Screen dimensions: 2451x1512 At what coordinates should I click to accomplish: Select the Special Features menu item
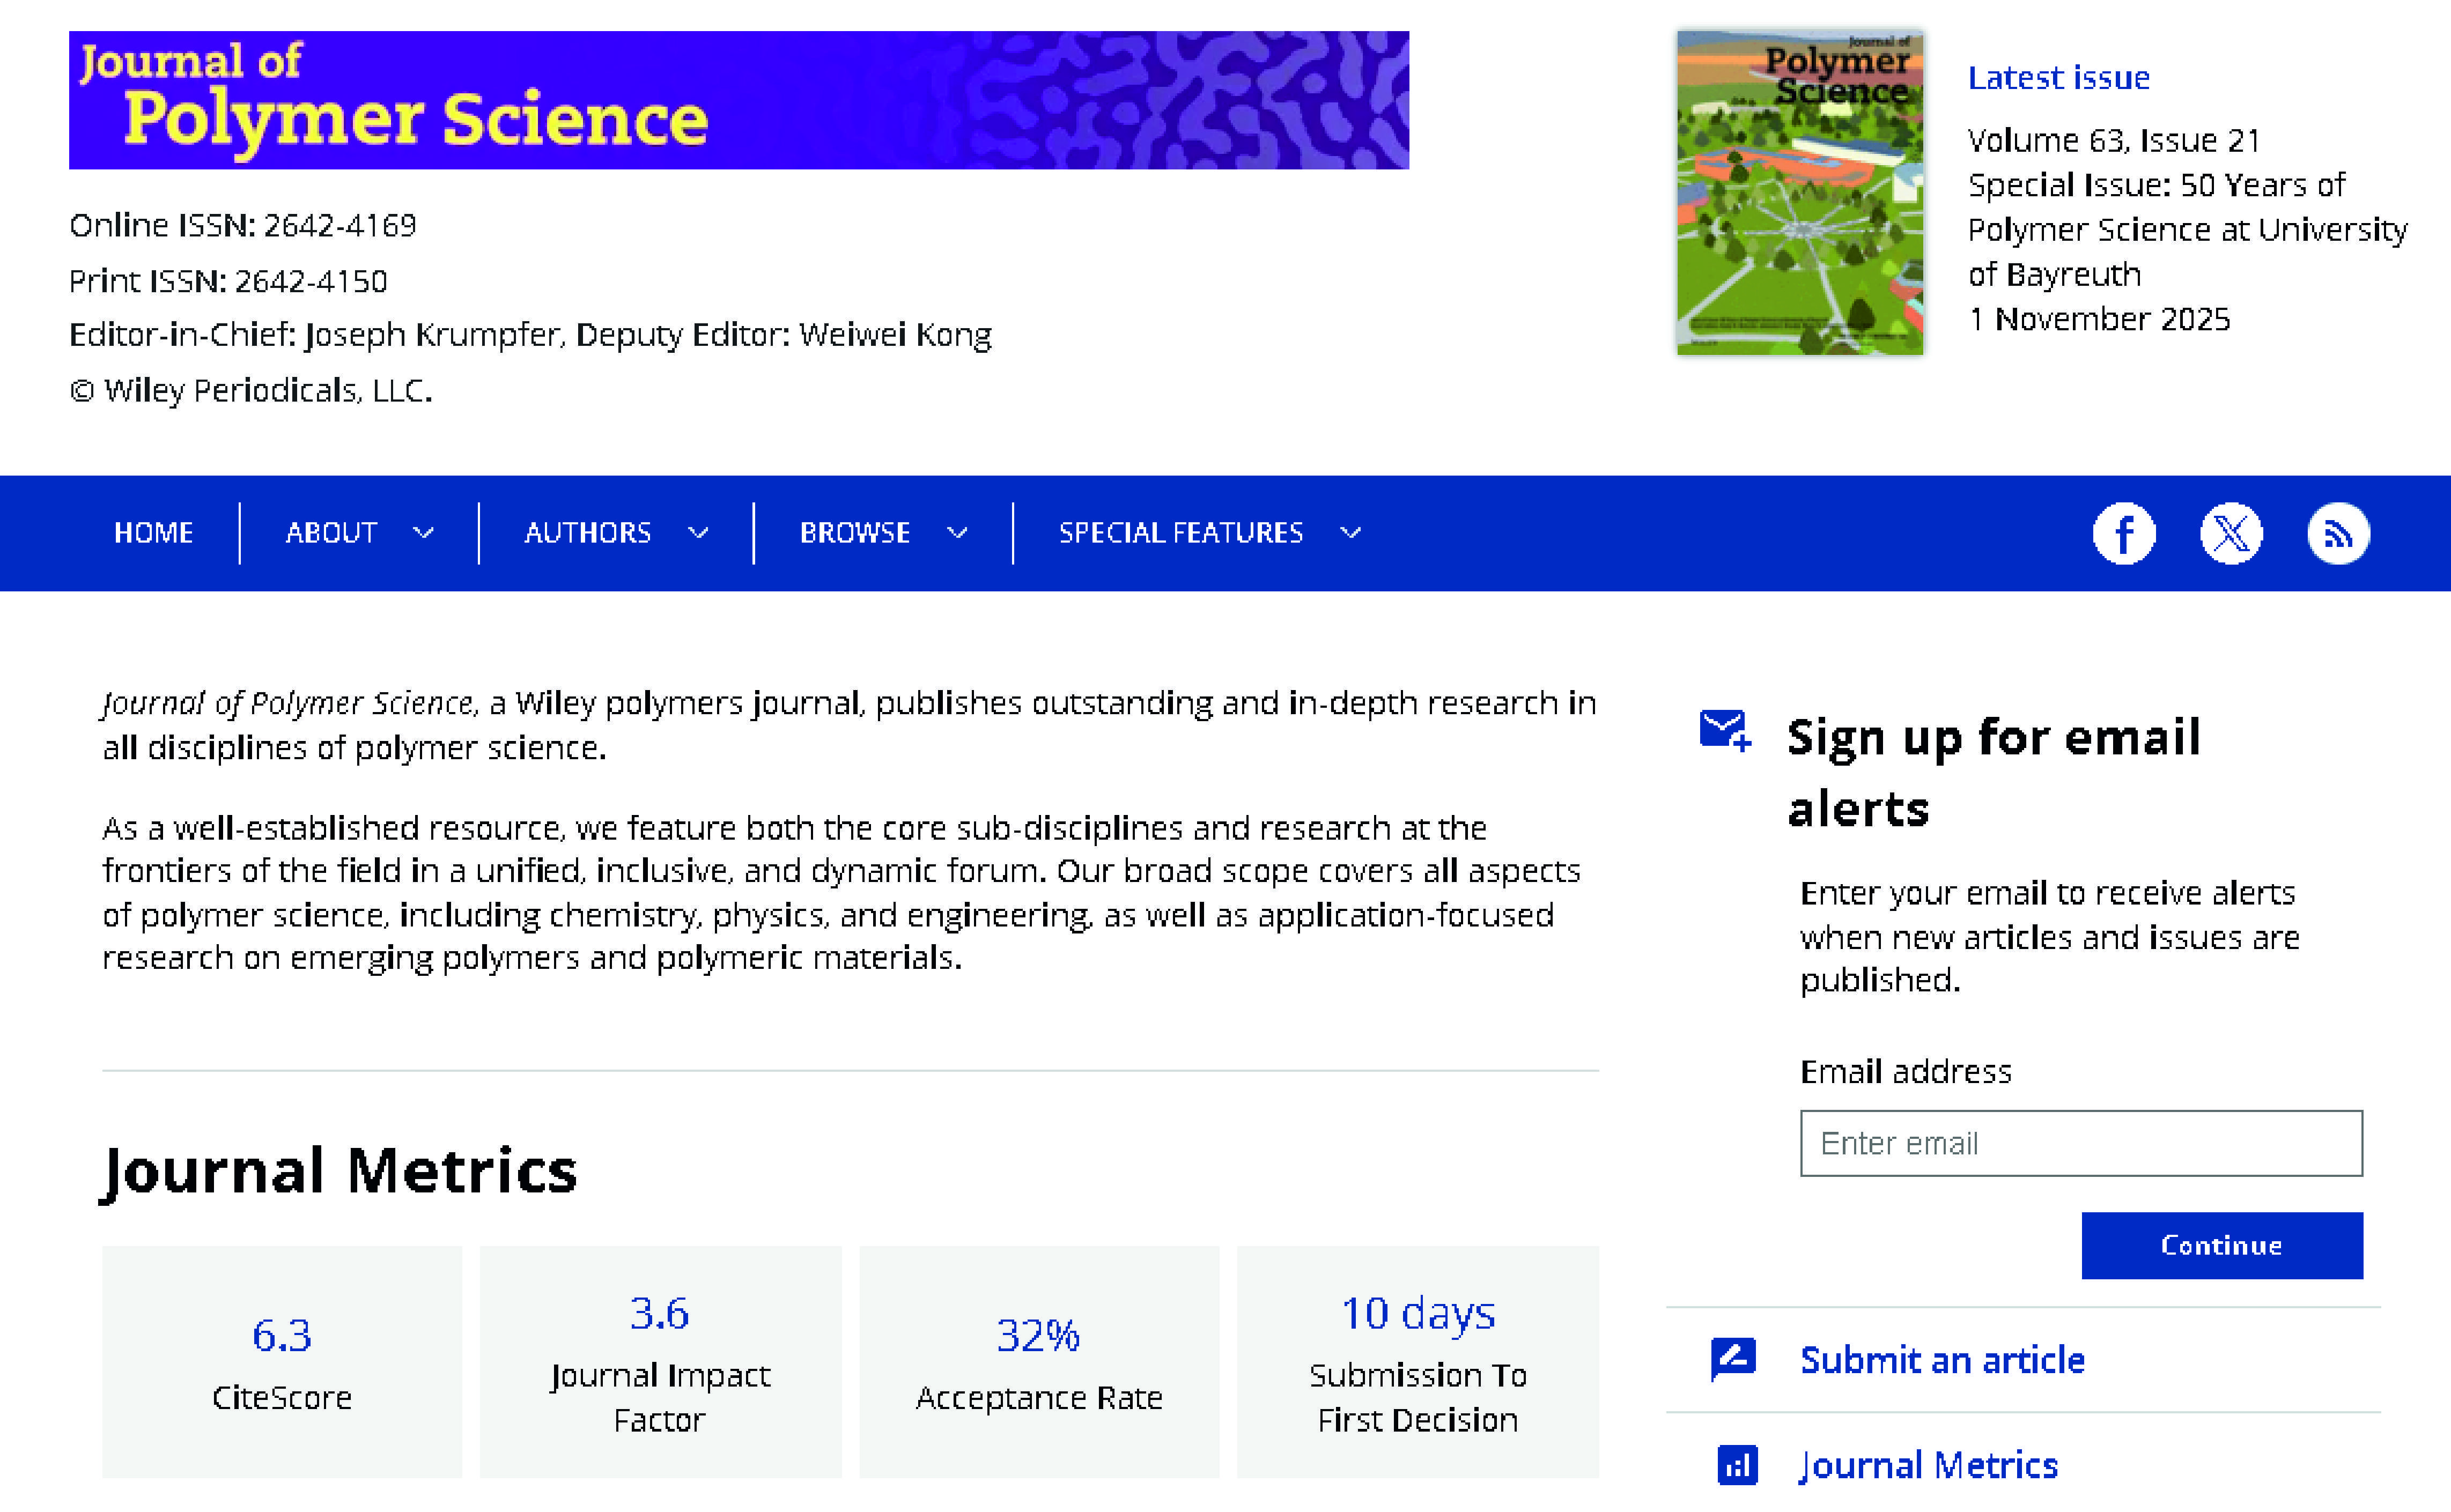1180,533
